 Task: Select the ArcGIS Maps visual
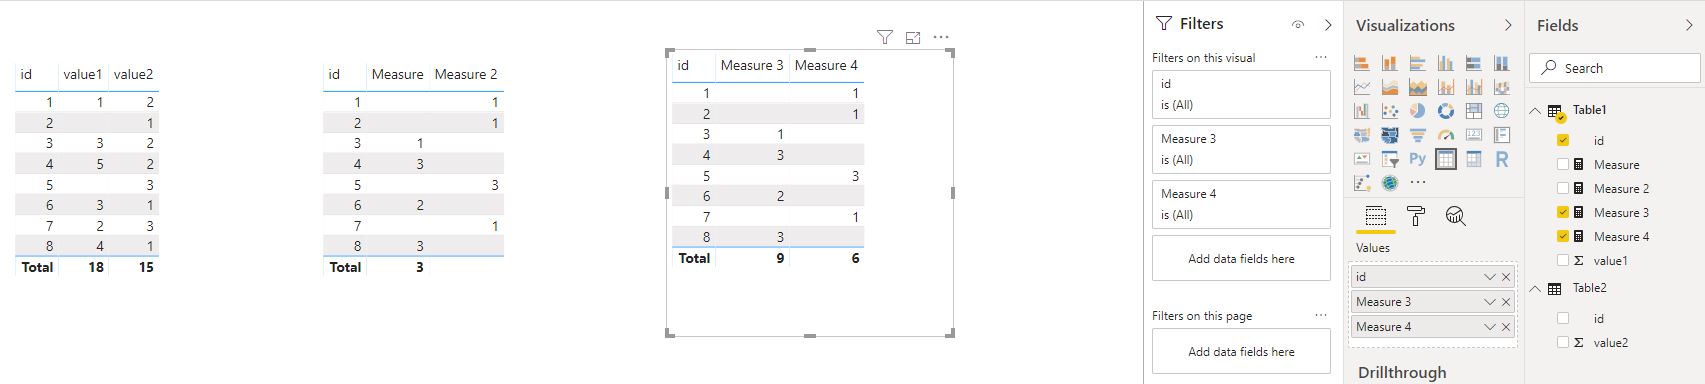pos(1390,183)
